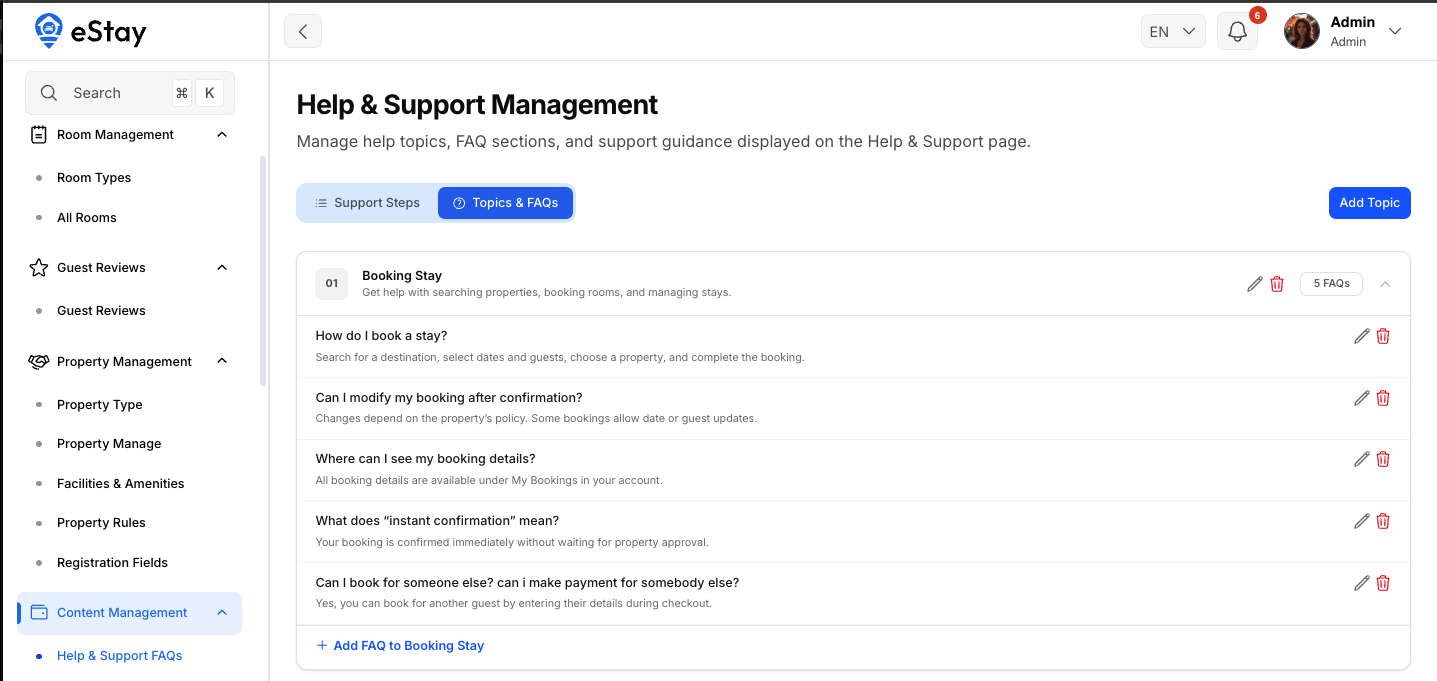The width and height of the screenshot is (1437, 681).
Task: Open Help & Support FAQs page
Action: coord(120,656)
